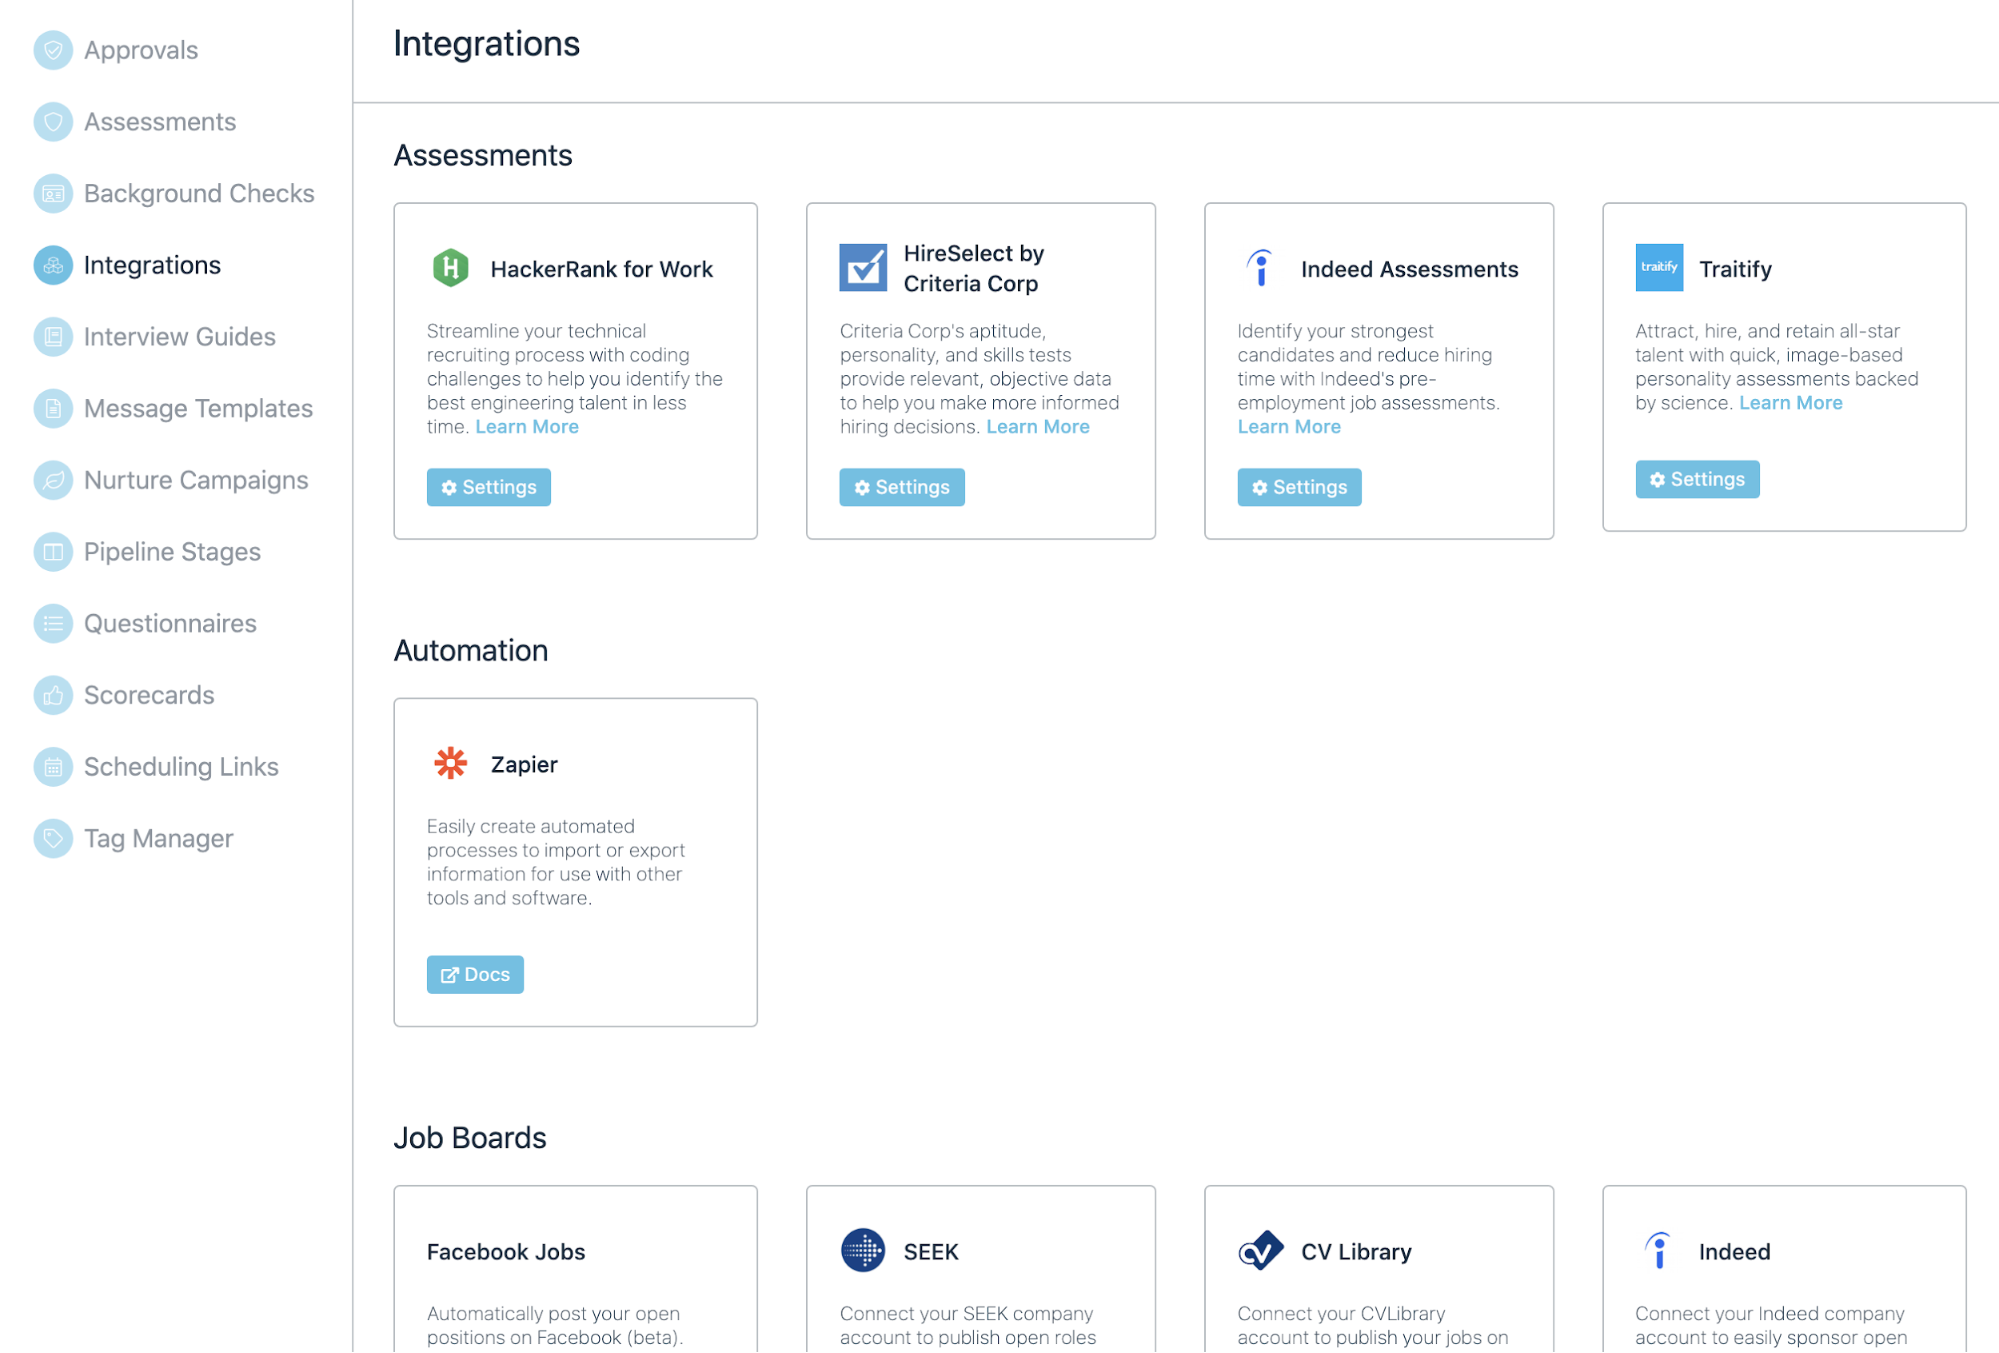The height and width of the screenshot is (1353, 1999).
Task: Click the SEEK card title
Action: pyautogui.click(x=931, y=1252)
